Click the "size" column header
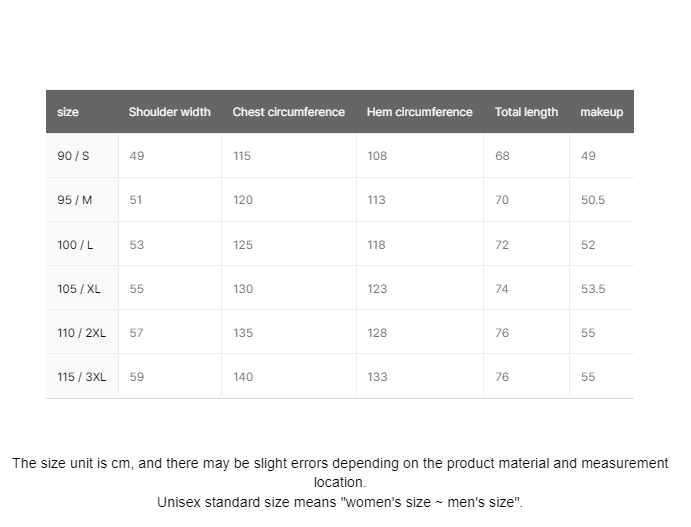 [x=68, y=112]
